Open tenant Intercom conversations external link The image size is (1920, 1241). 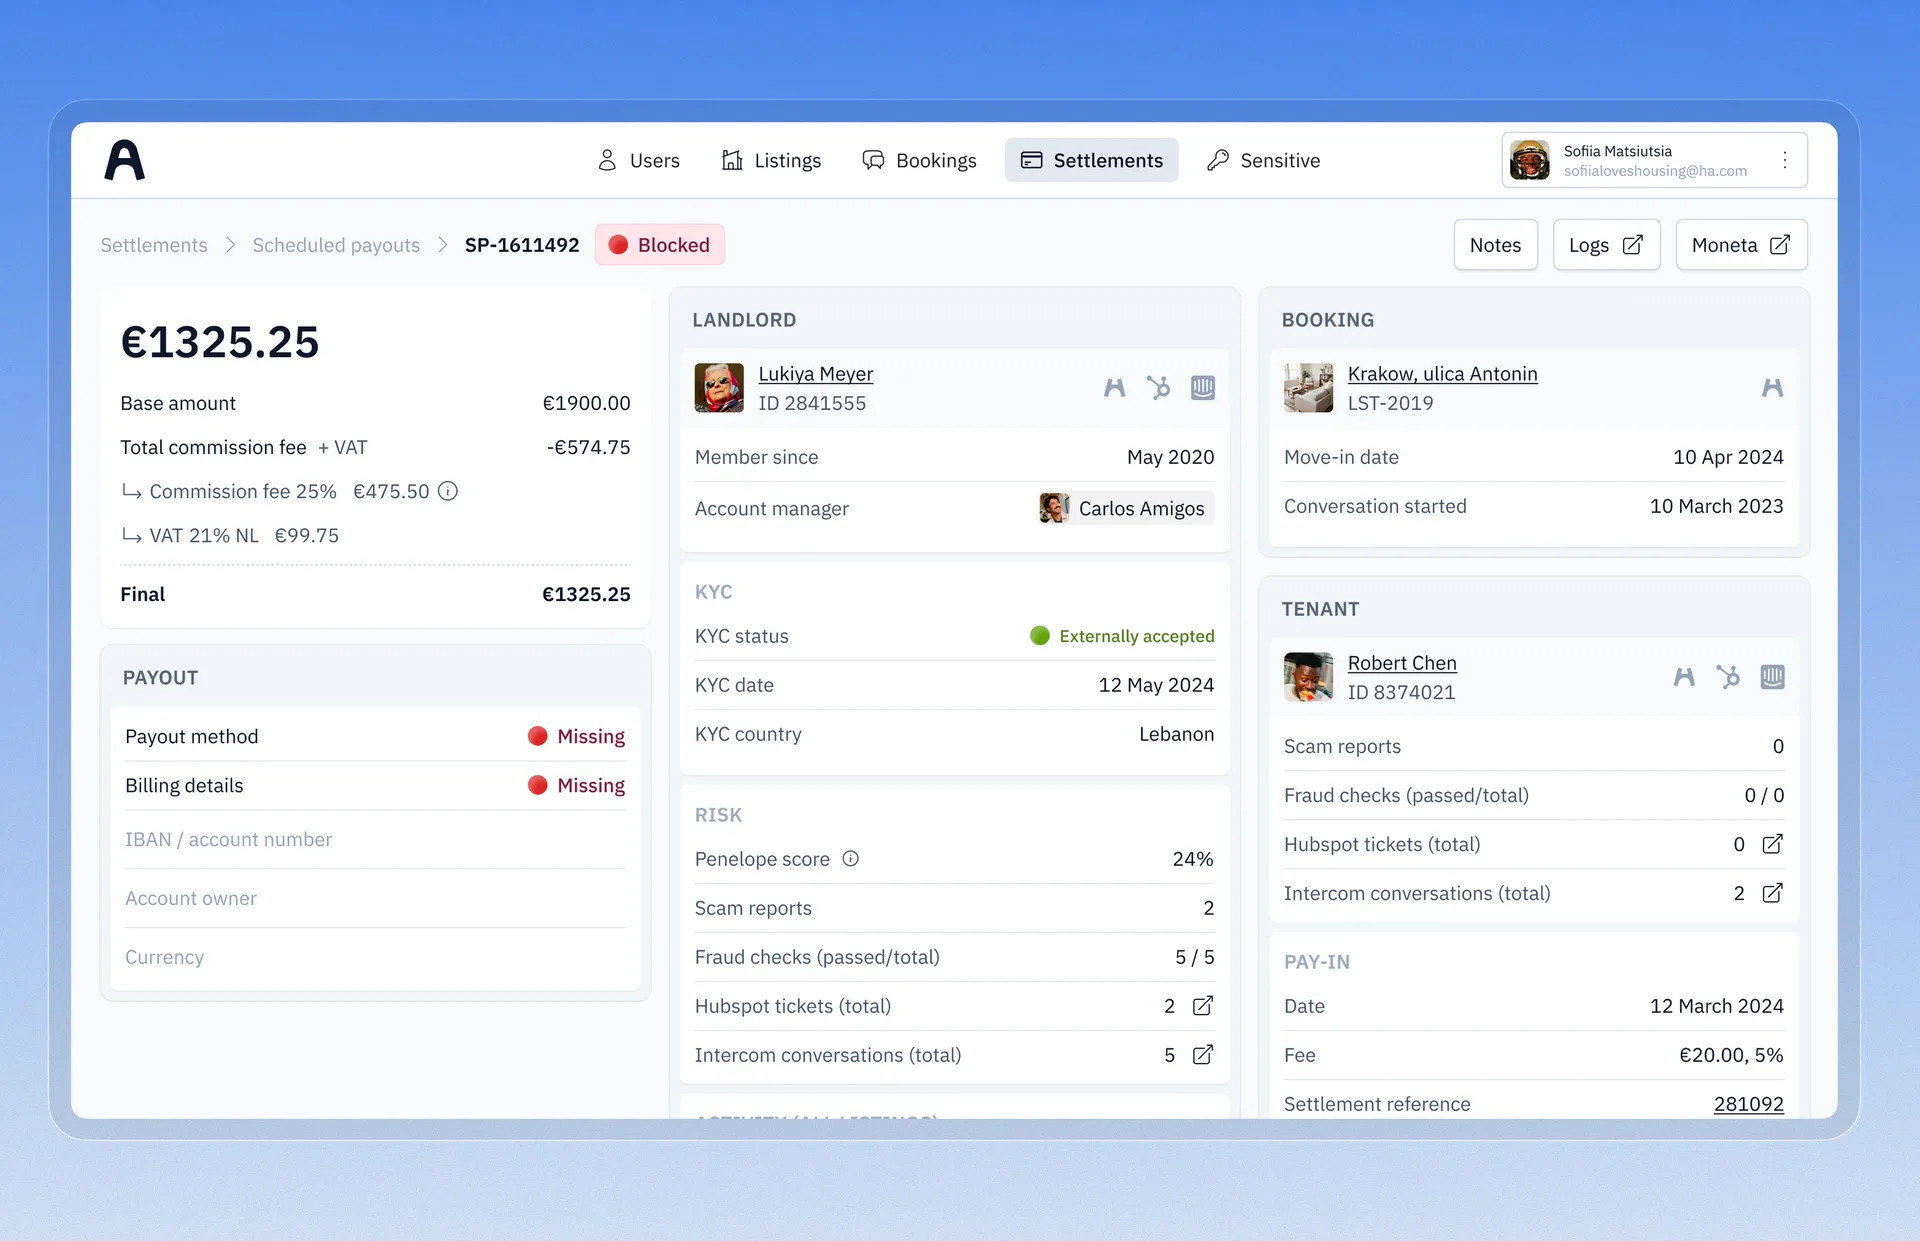(1772, 893)
